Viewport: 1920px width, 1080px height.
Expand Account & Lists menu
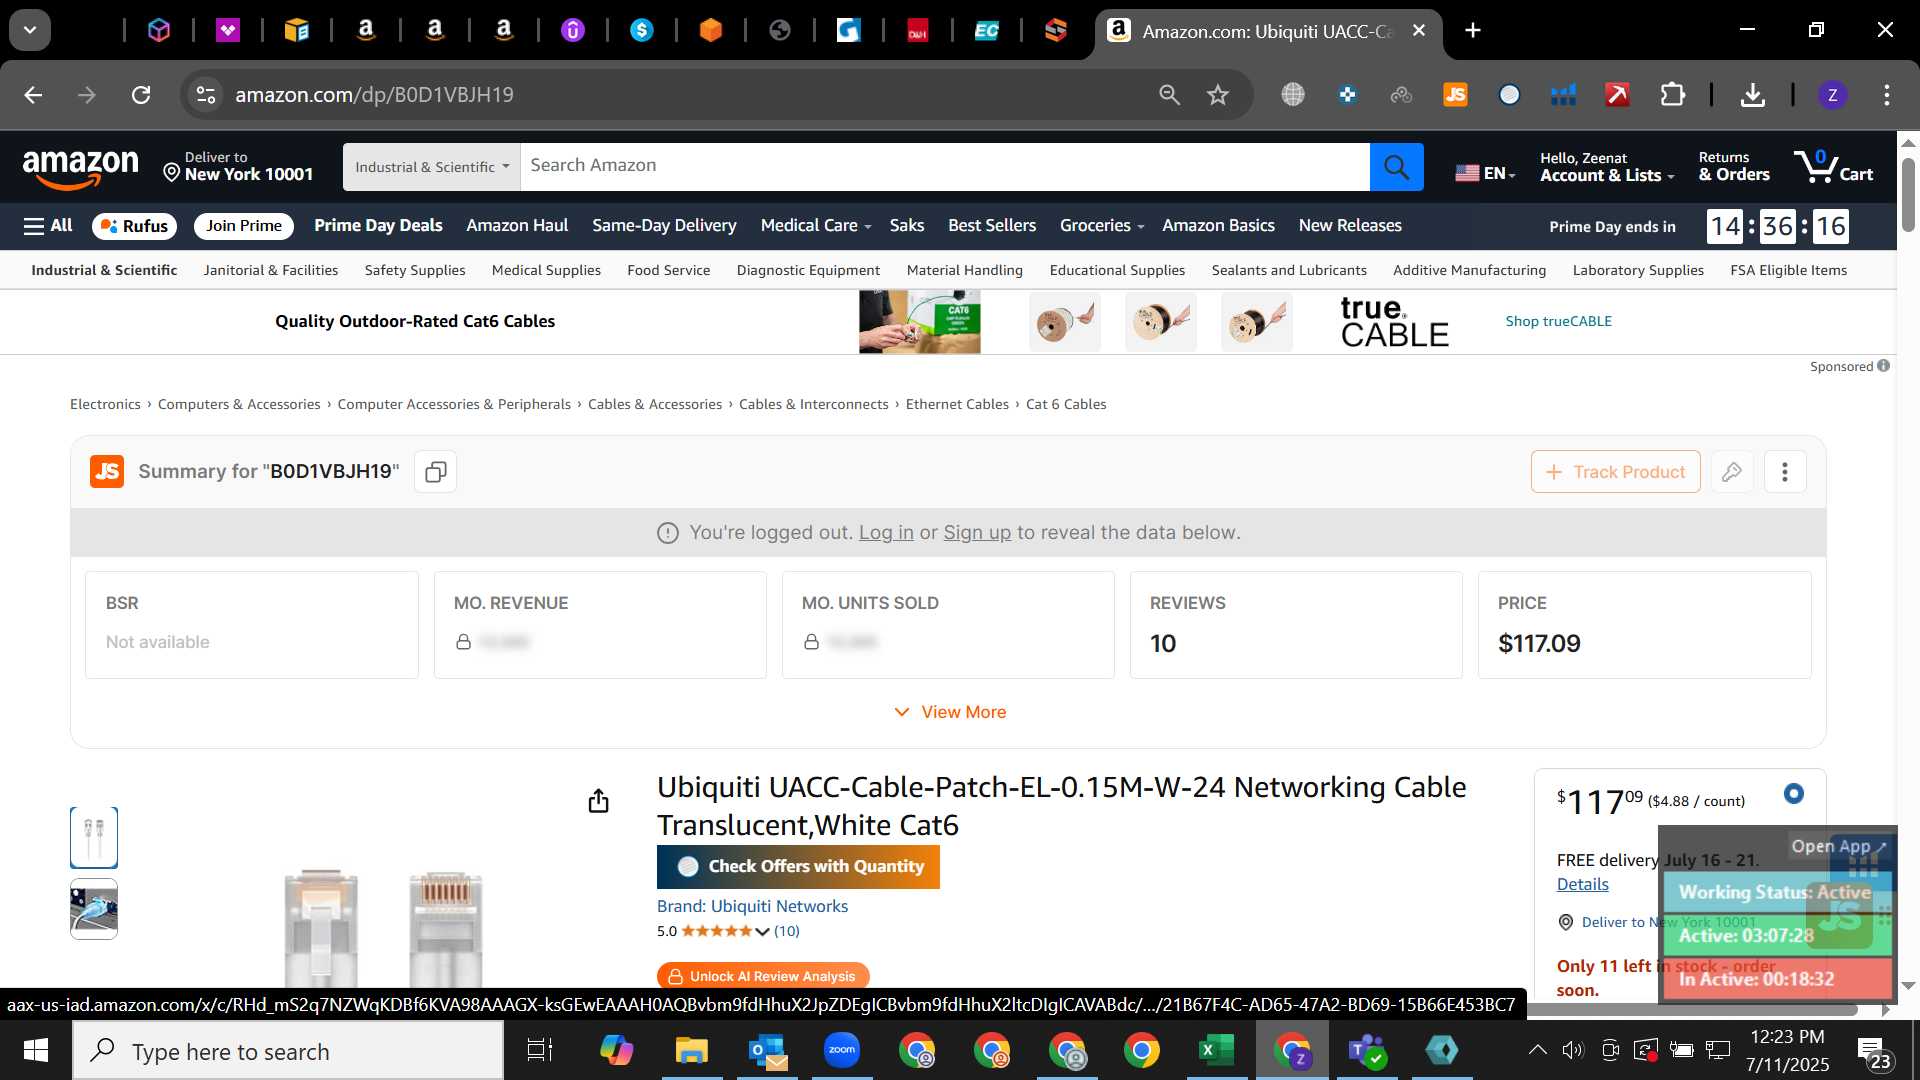click(1607, 167)
